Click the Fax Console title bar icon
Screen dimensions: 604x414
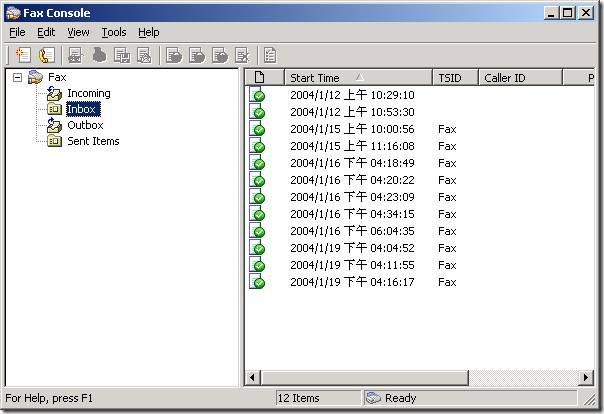coord(13,13)
